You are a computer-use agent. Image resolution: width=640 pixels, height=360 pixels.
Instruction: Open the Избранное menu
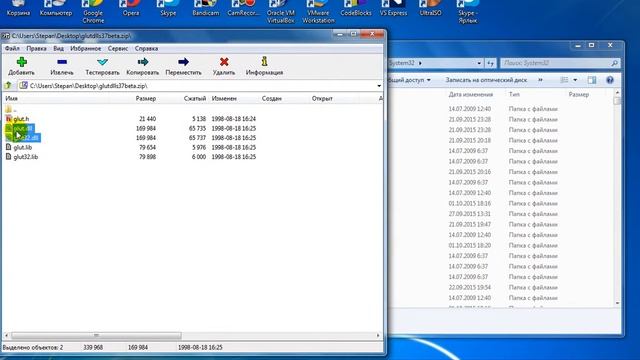(86, 49)
